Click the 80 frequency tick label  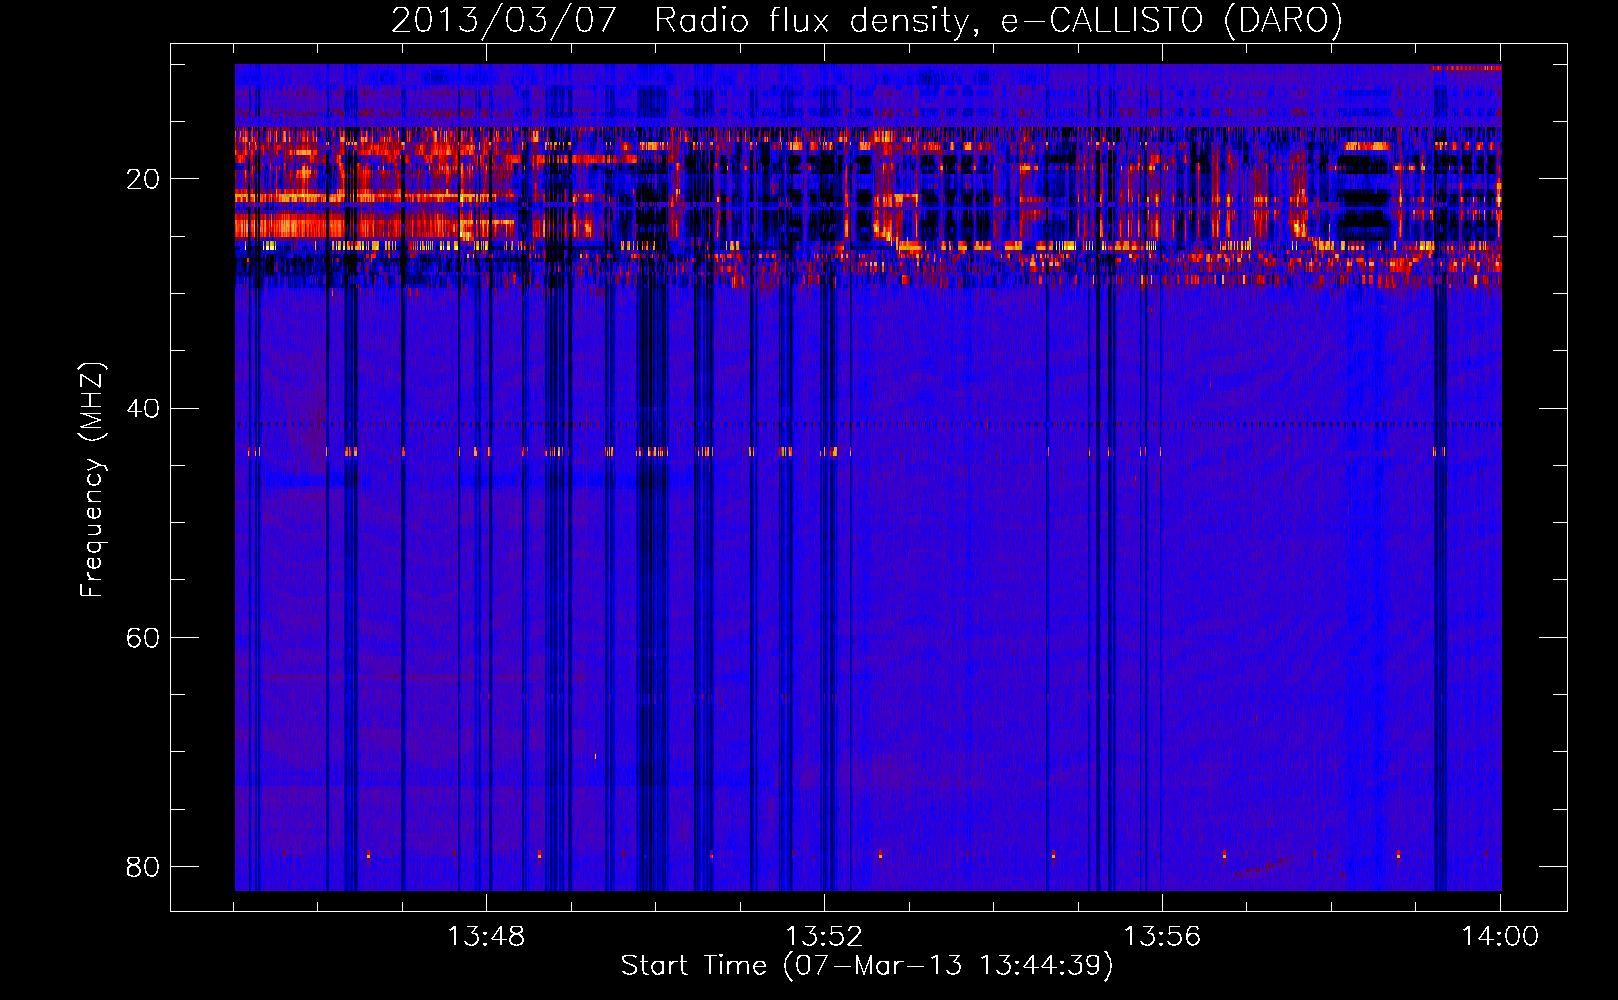(x=142, y=867)
